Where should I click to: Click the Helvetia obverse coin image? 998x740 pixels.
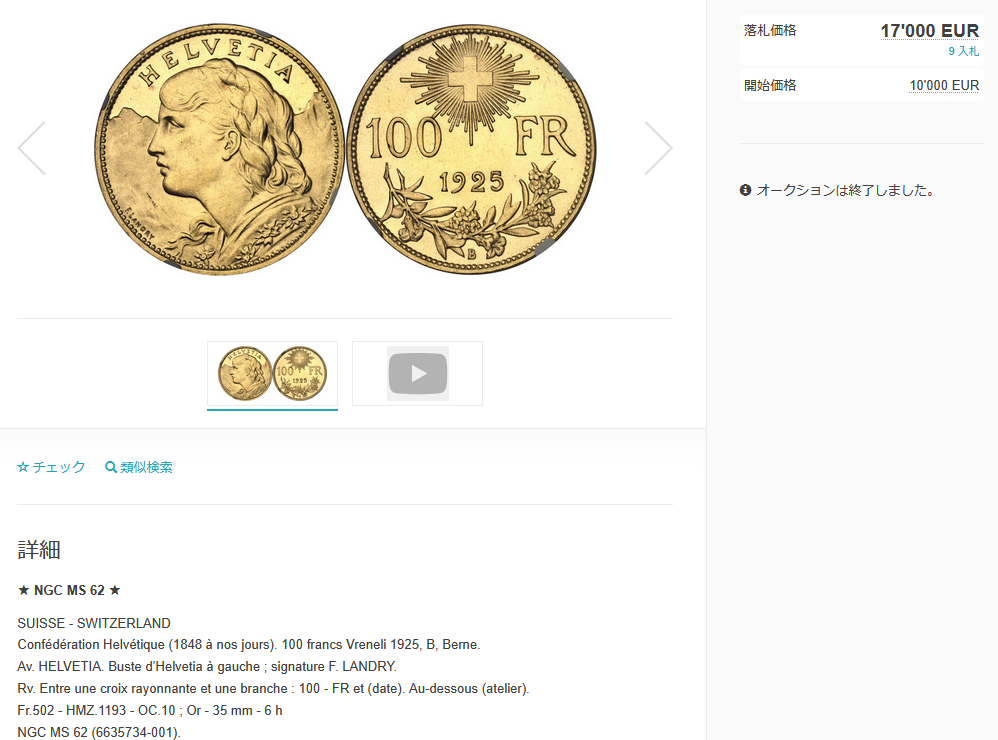219,150
